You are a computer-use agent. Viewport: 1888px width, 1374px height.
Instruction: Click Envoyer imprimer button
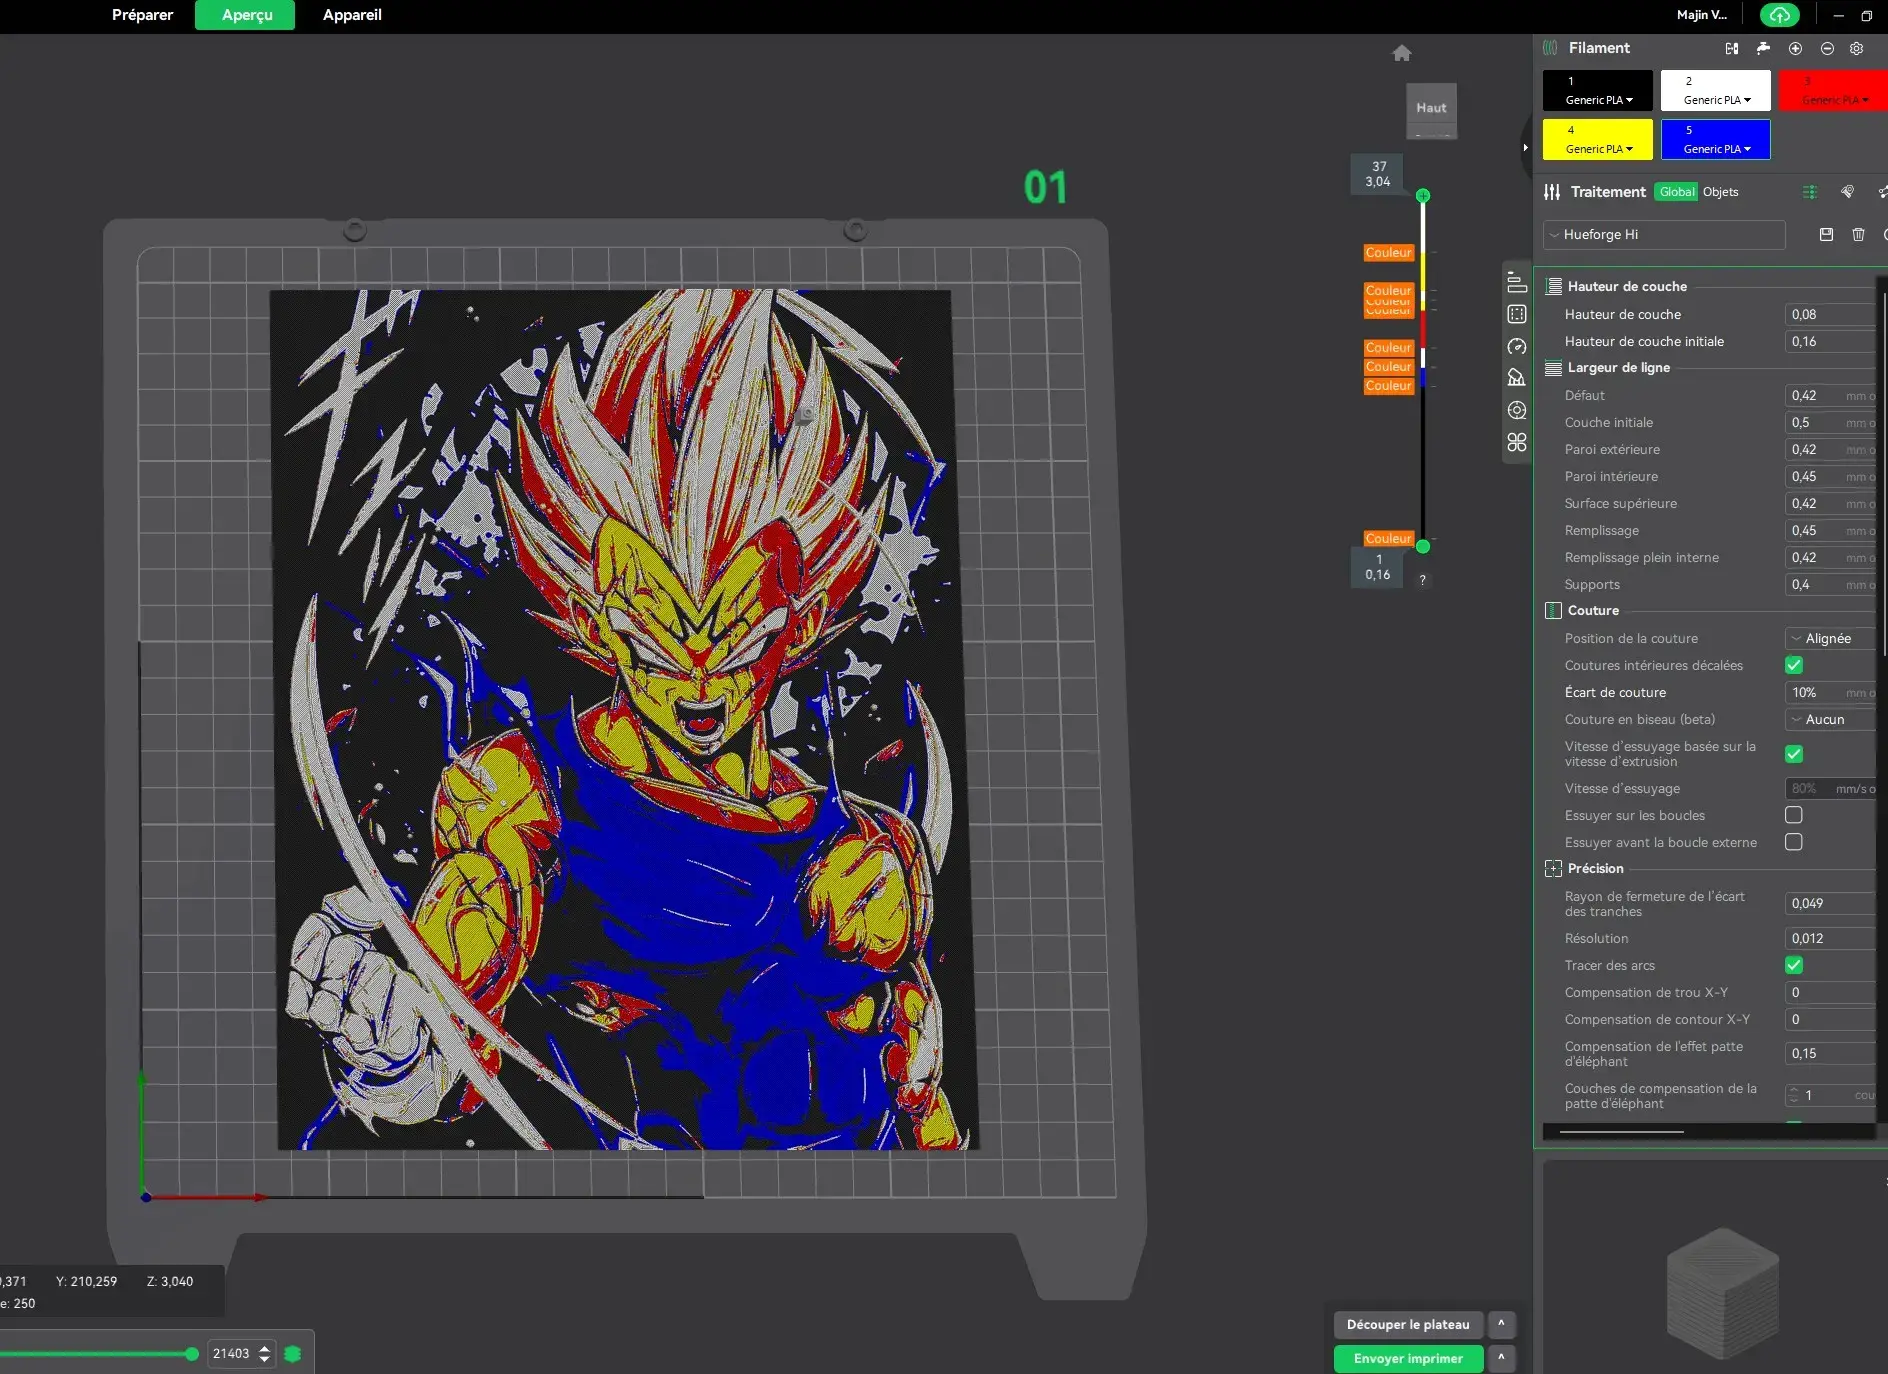(1408, 1359)
